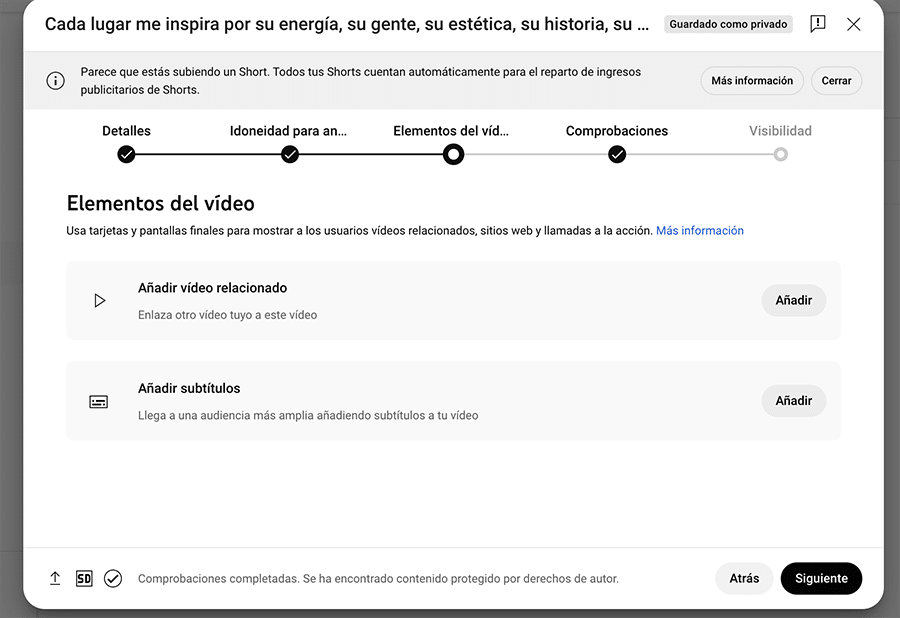Click the info icon in the Shorts notice banner
The image size is (900, 618).
pos(55,81)
